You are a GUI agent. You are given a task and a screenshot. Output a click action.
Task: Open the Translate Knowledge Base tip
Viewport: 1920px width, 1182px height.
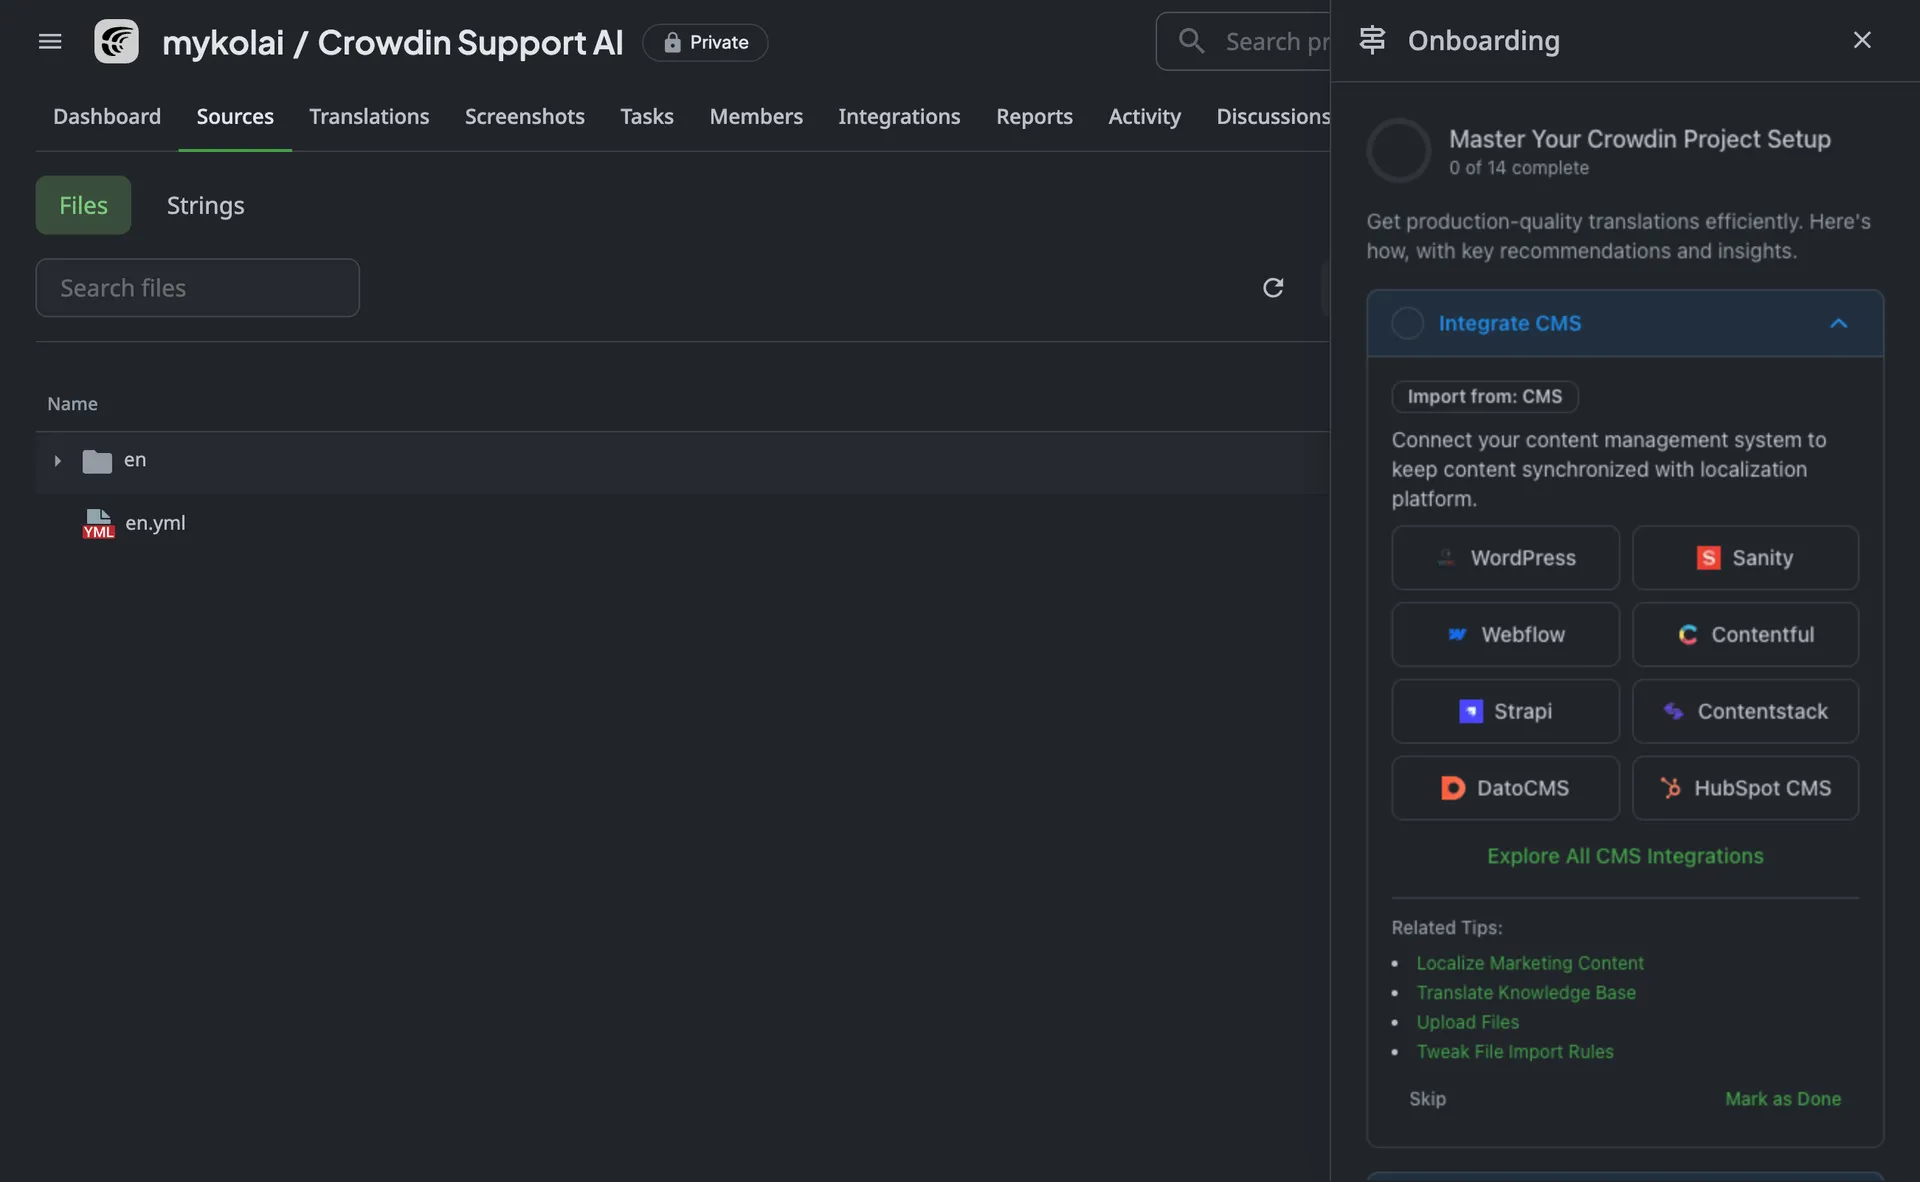(1525, 993)
